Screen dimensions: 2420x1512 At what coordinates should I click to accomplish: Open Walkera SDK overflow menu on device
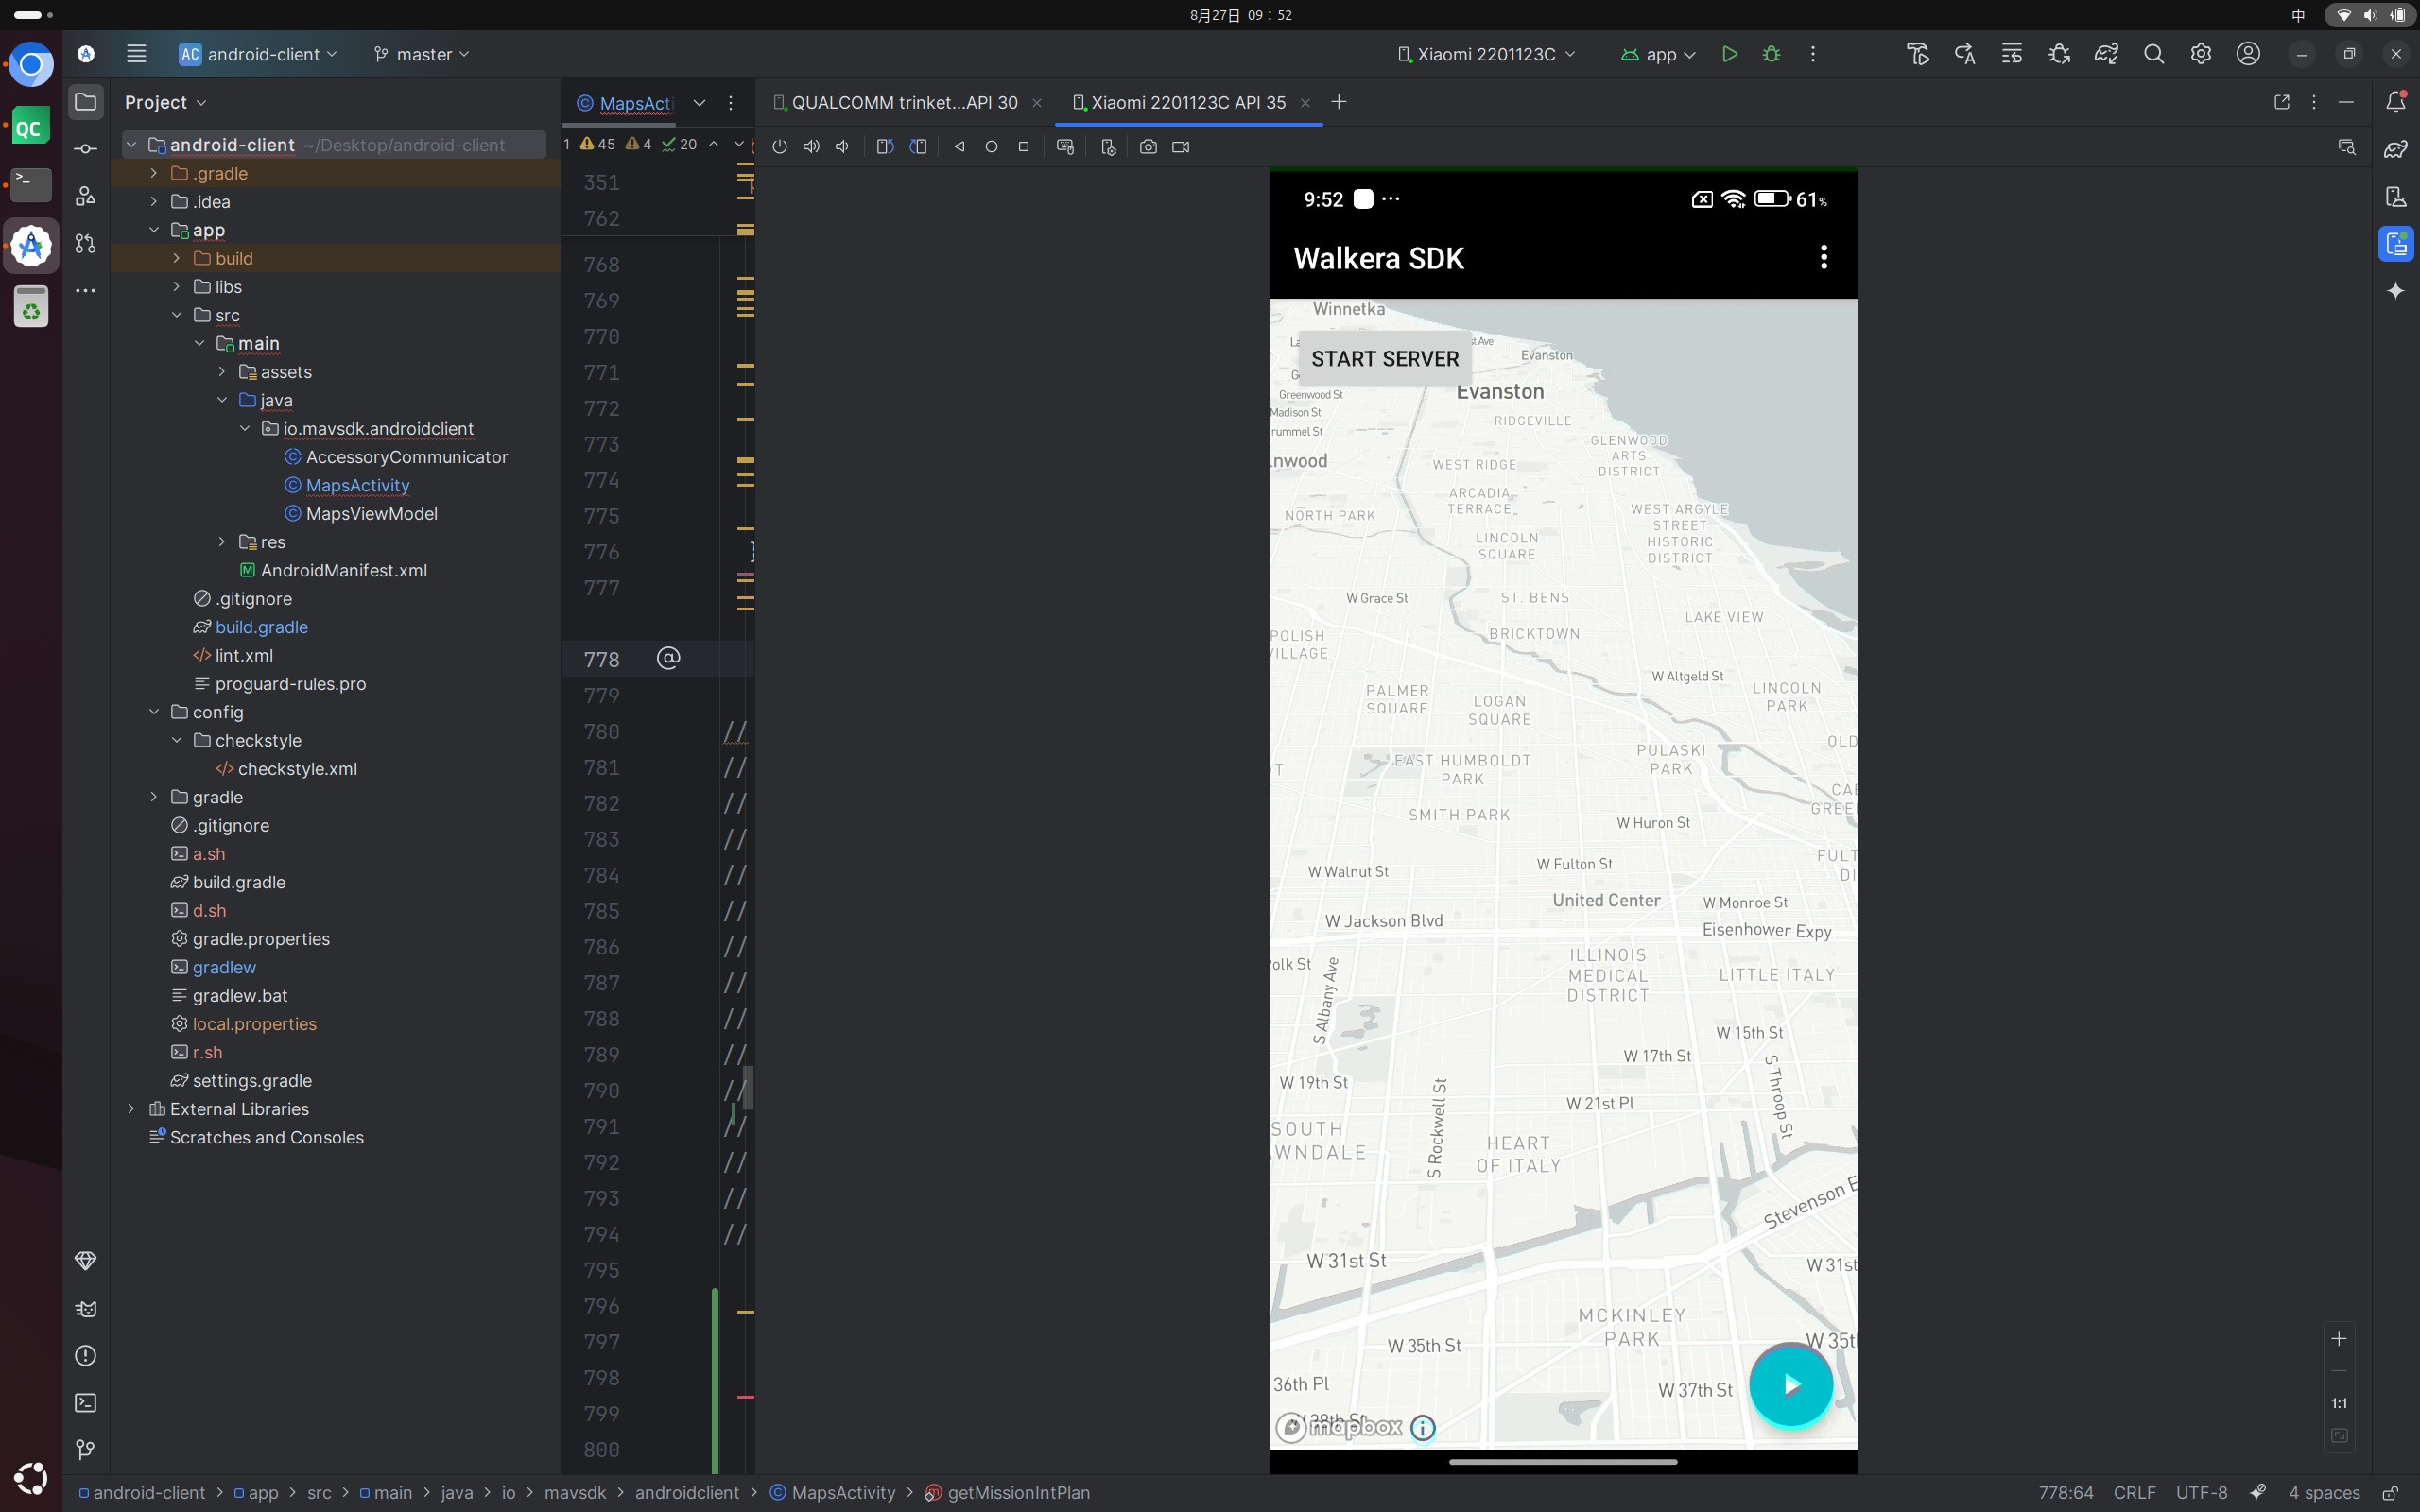[x=1824, y=257]
